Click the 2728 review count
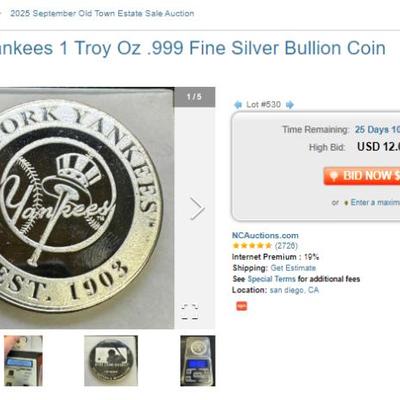400x400 pixels. (x=286, y=246)
